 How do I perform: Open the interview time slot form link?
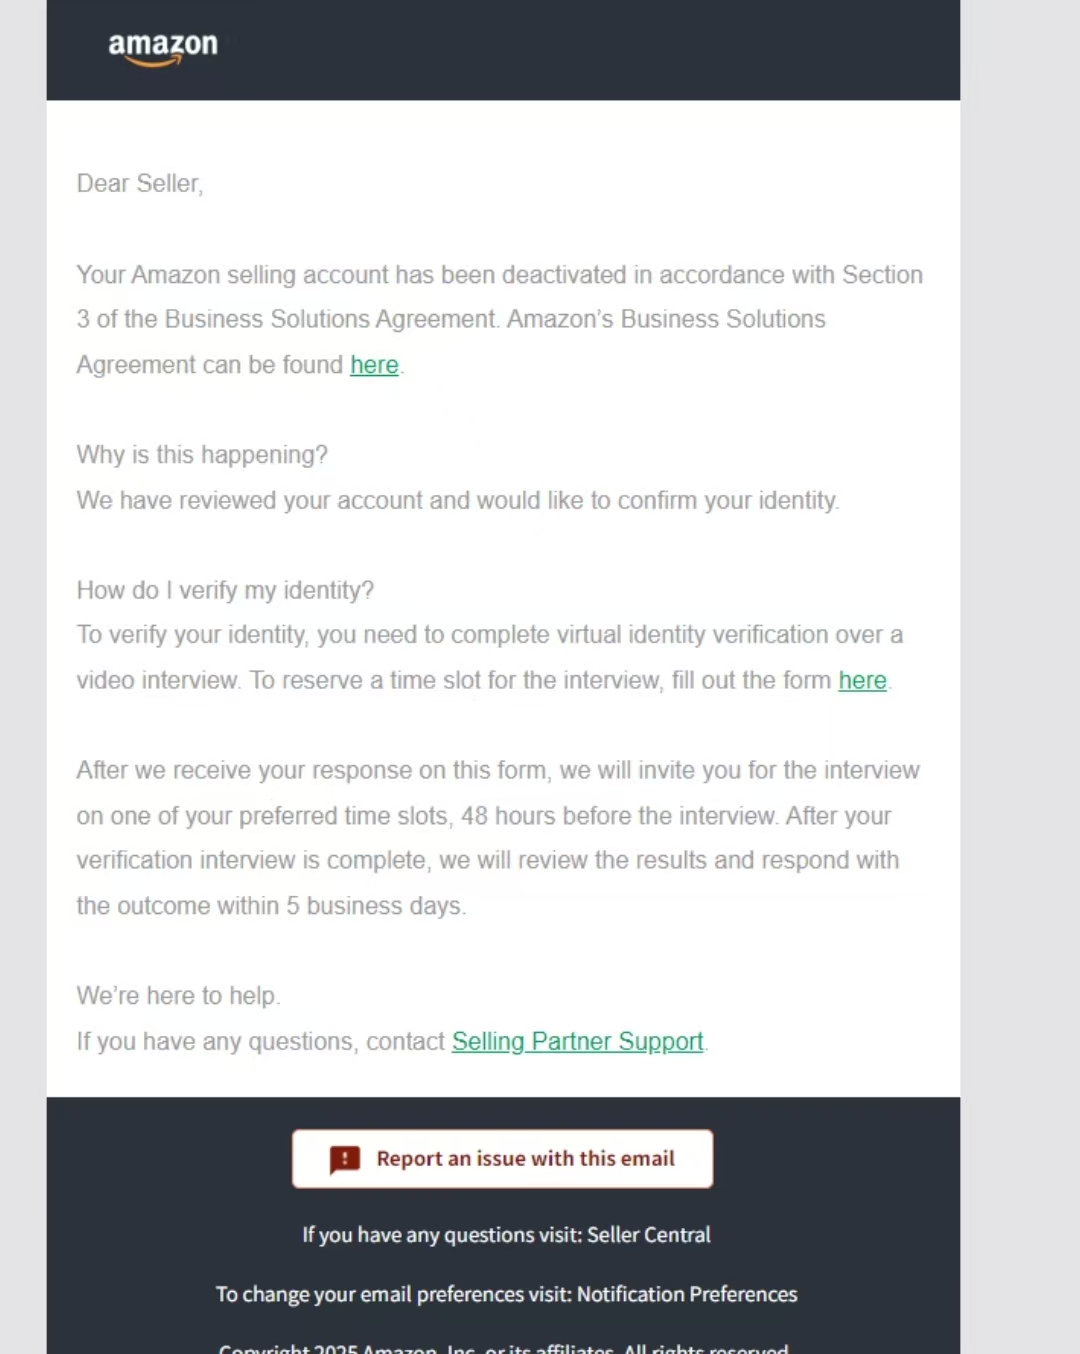pyautogui.click(x=862, y=680)
